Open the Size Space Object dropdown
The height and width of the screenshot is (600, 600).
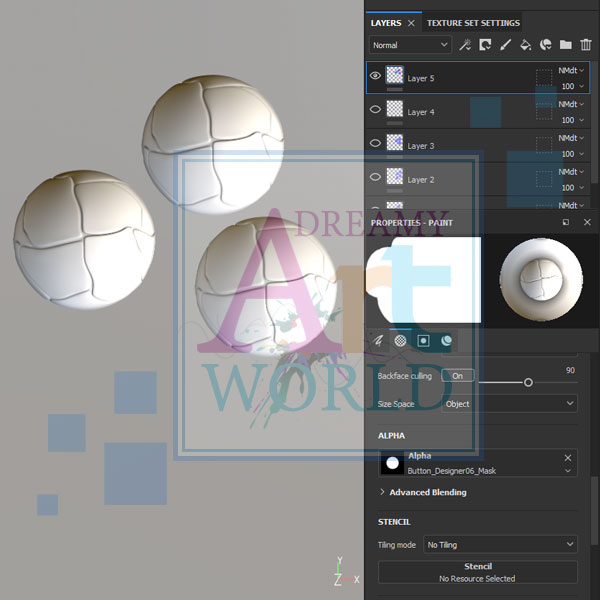click(x=510, y=404)
